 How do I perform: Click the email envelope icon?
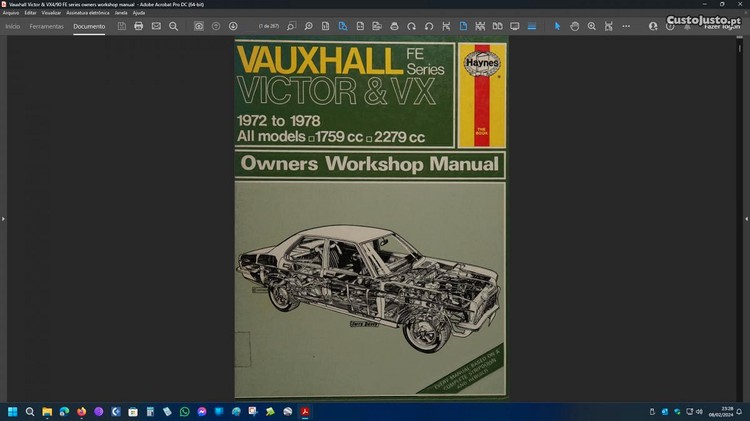pos(156,26)
